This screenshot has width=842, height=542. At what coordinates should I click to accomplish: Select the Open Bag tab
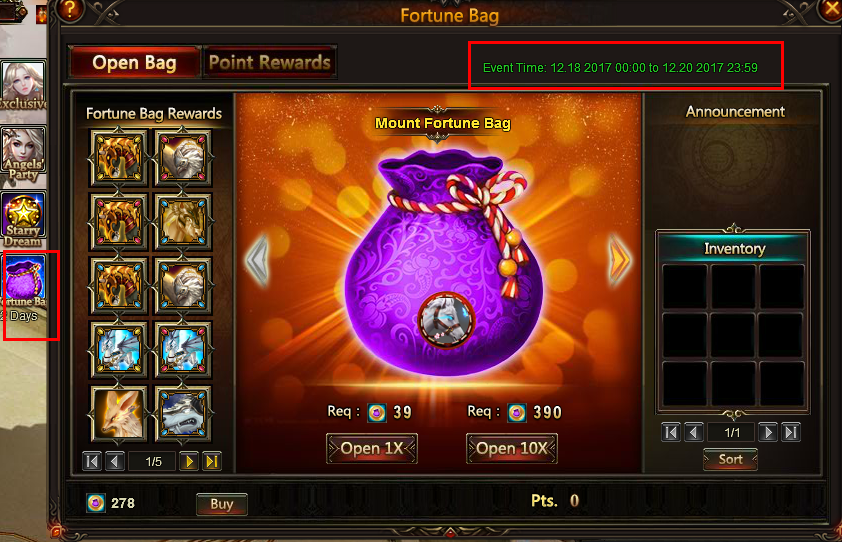tap(134, 62)
